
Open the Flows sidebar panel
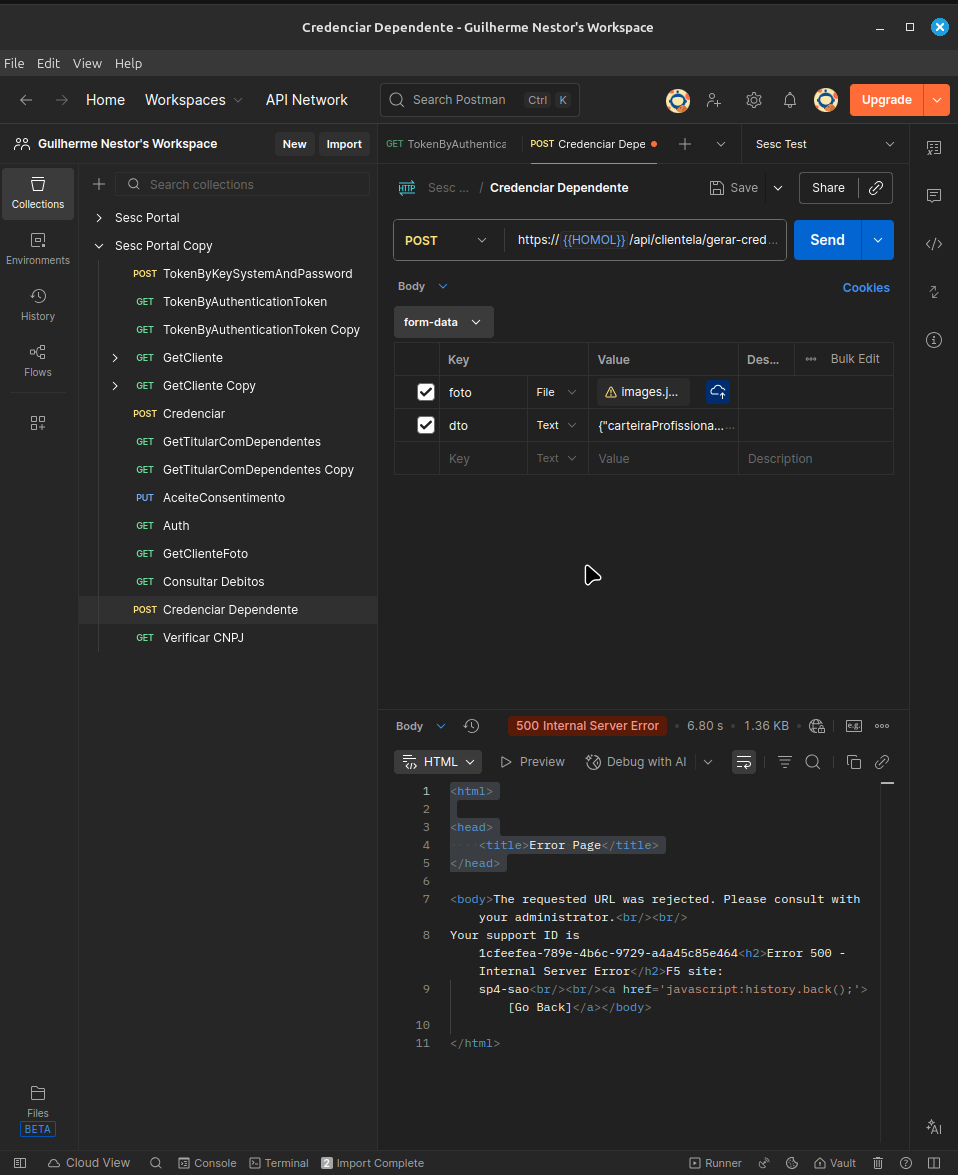(38, 360)
